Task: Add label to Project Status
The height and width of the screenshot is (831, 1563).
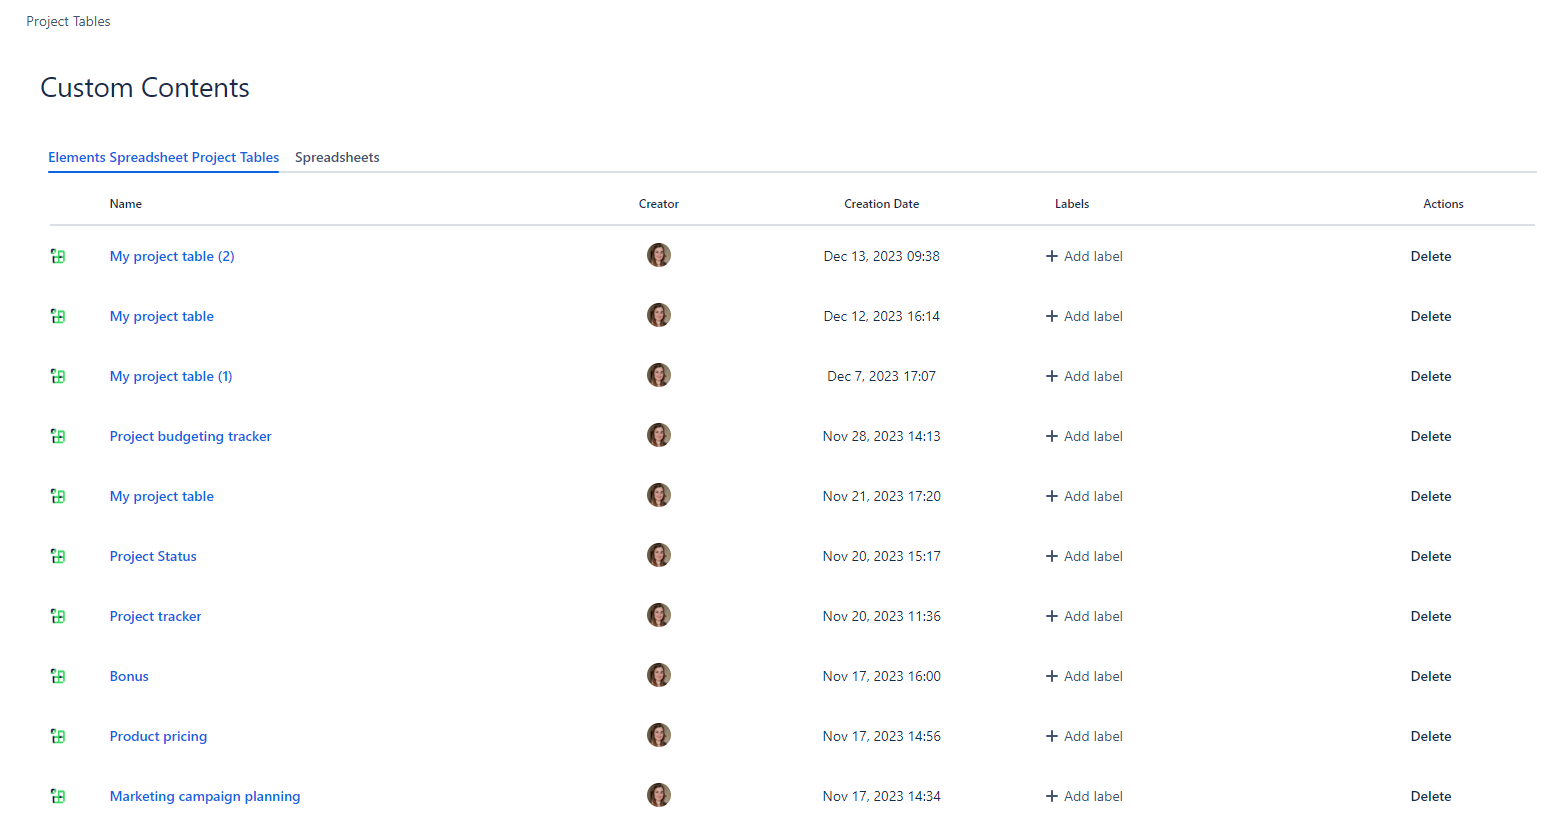Action: (x=1083, y=555)
